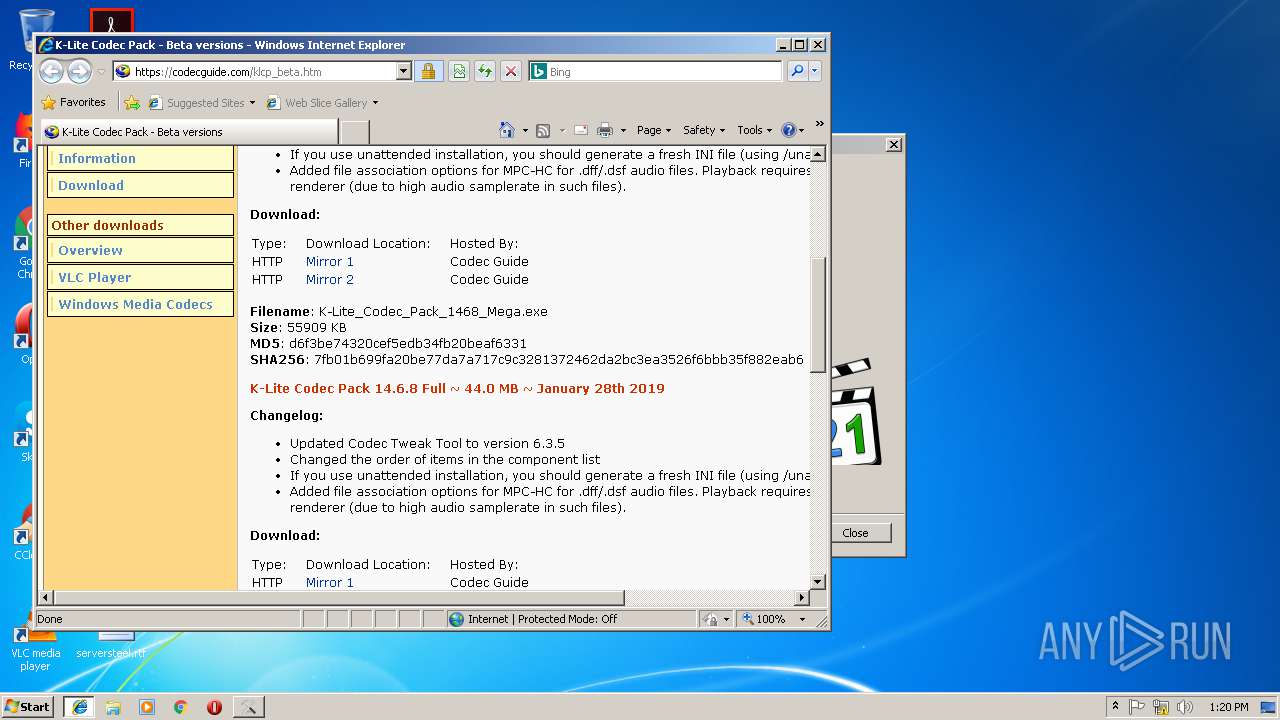1280x720 pixels.
Task: Open the Safety menu
Action: coord(704,130)
